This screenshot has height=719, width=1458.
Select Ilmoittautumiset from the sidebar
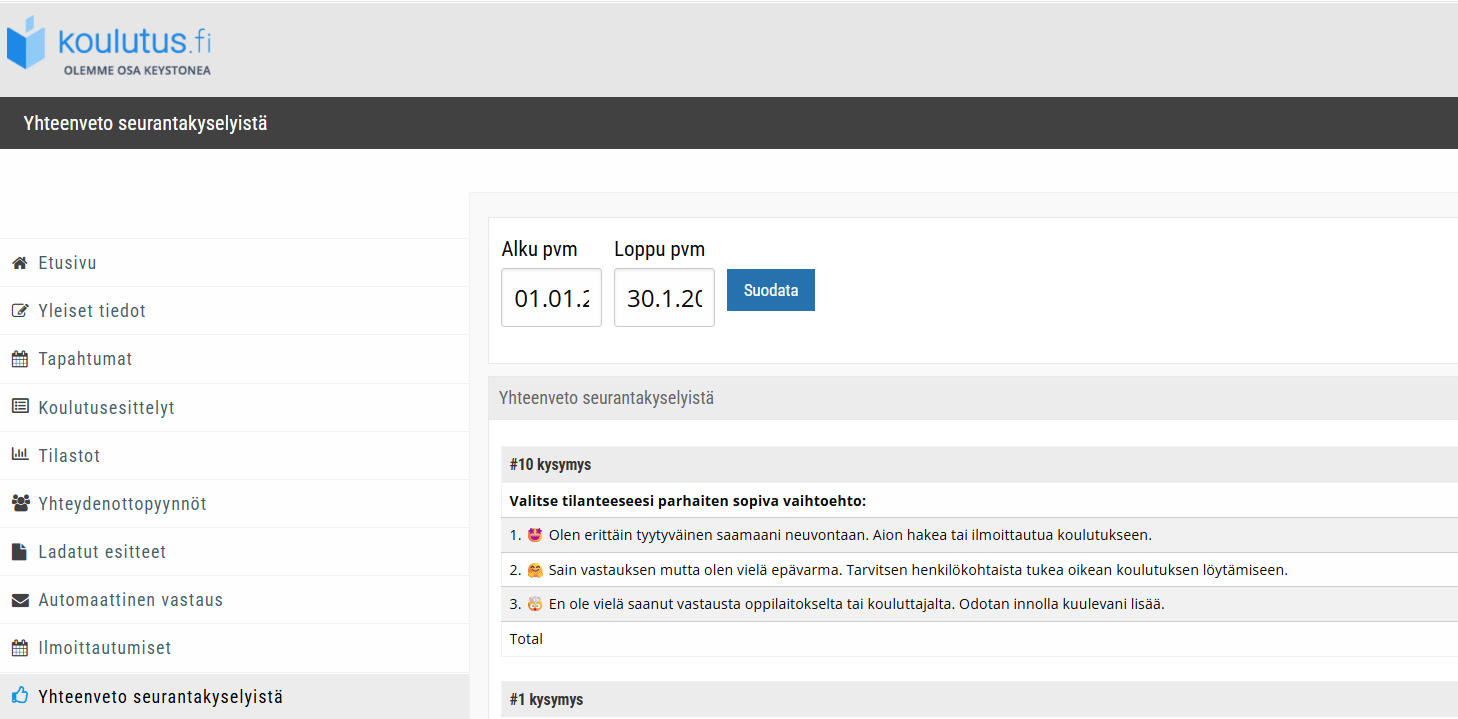point(105,648)
